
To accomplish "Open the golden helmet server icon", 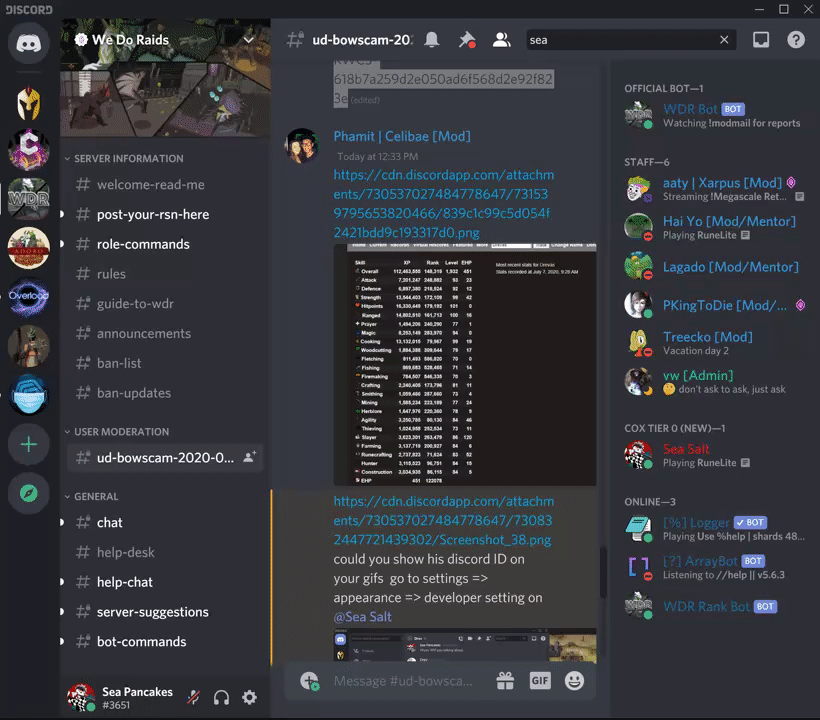I will [29, 103].
